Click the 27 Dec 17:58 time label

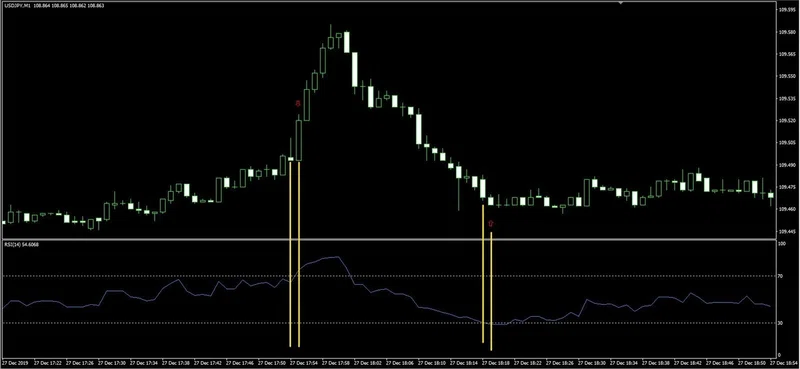click(x=335, y=363)
